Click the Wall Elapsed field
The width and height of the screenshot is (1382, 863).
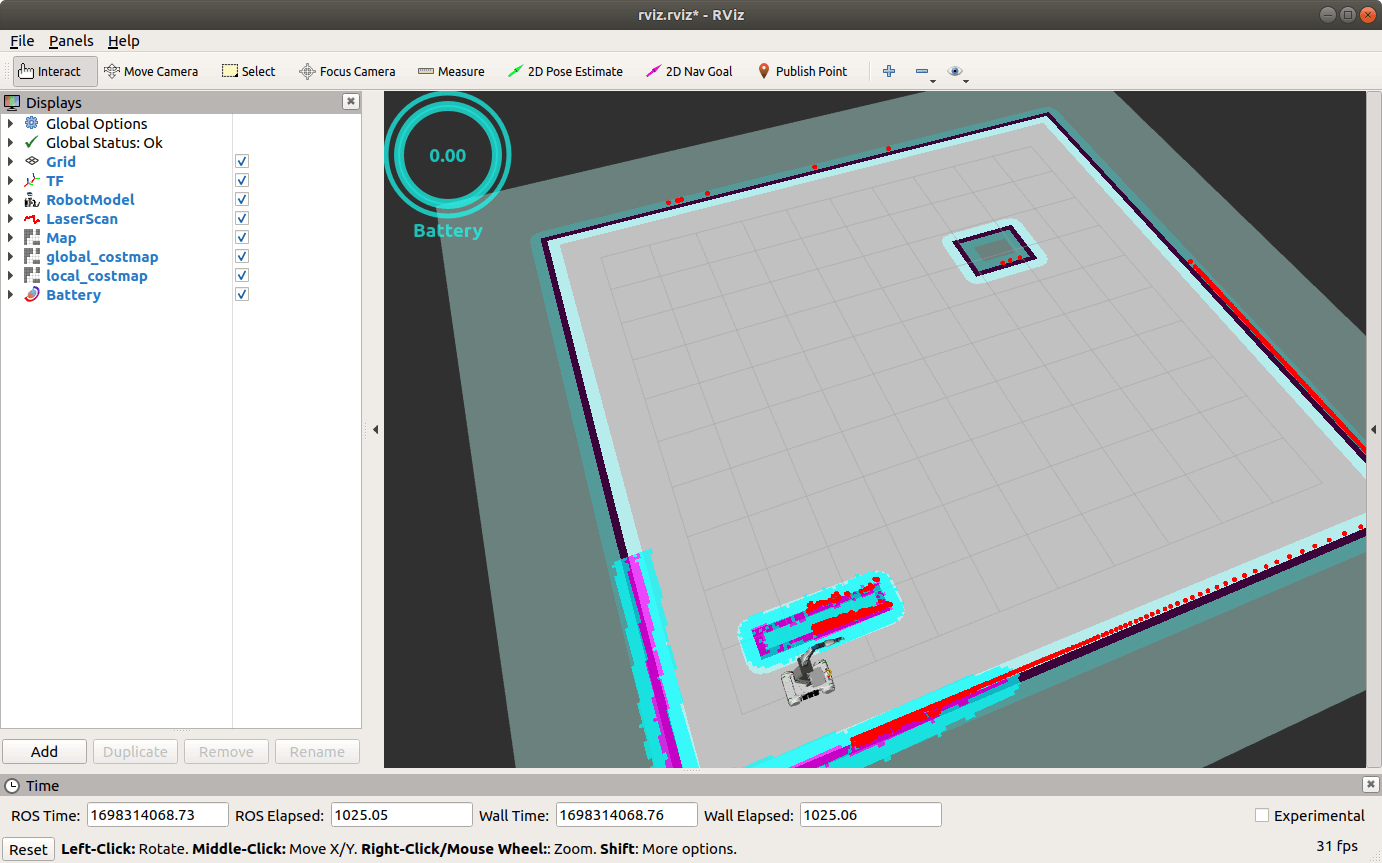tap(871, 815)
